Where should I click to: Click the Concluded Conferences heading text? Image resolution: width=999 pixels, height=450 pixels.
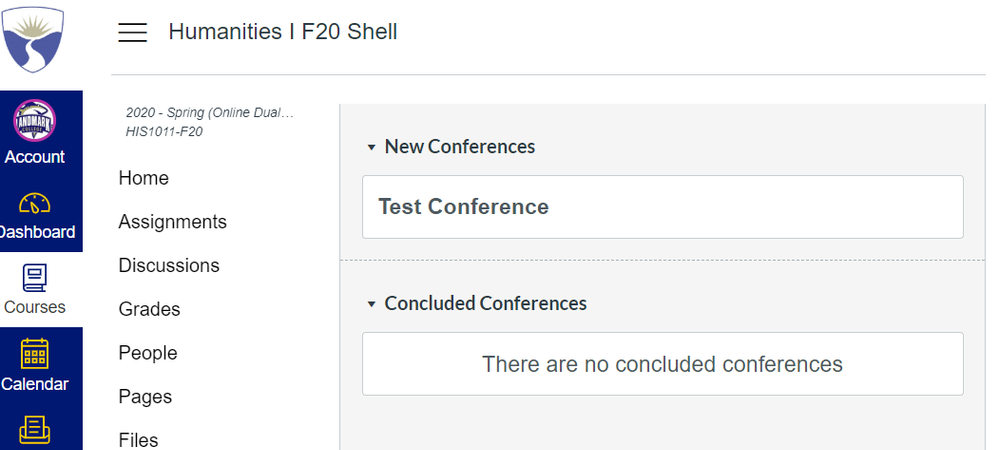pos(486,303)
